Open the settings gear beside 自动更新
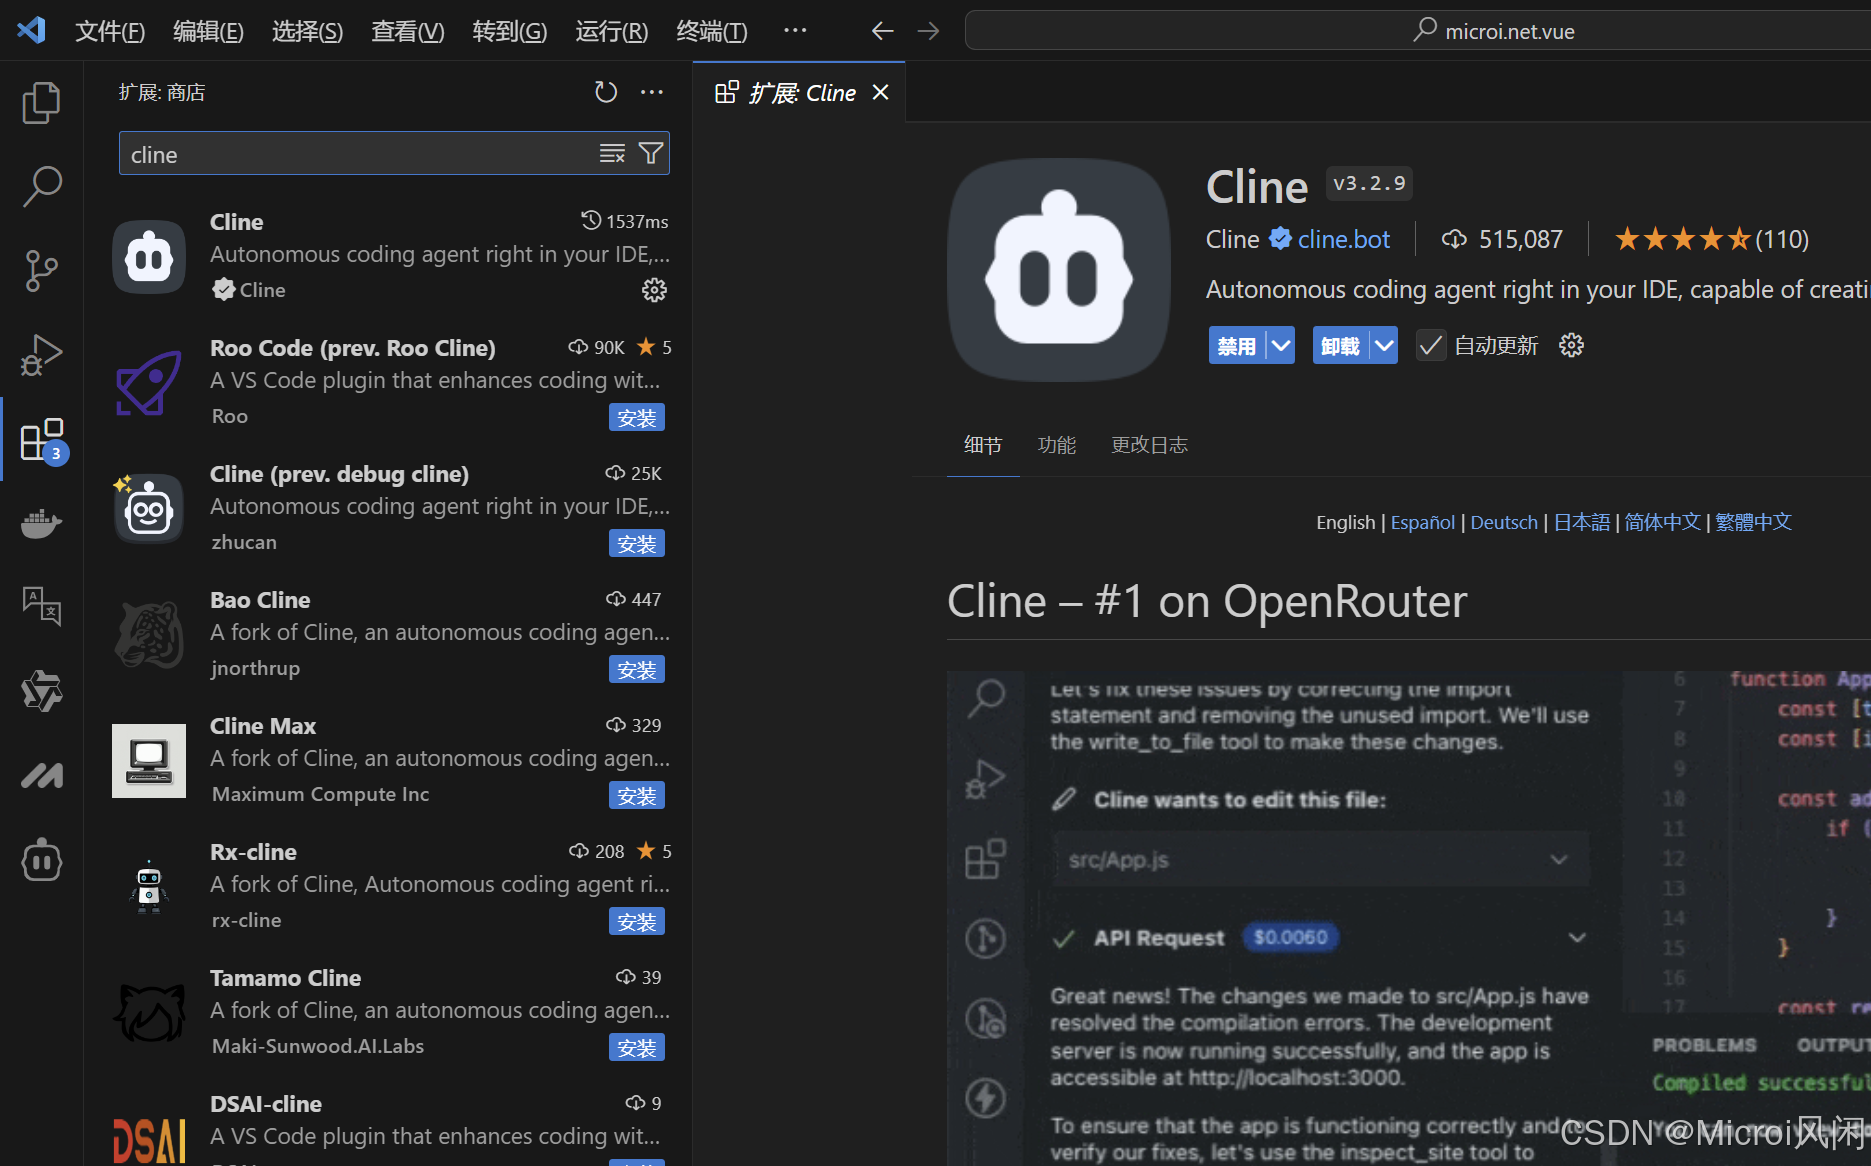Image resolution: width=1871 pixels, height=1166 pixels. 1572,345
